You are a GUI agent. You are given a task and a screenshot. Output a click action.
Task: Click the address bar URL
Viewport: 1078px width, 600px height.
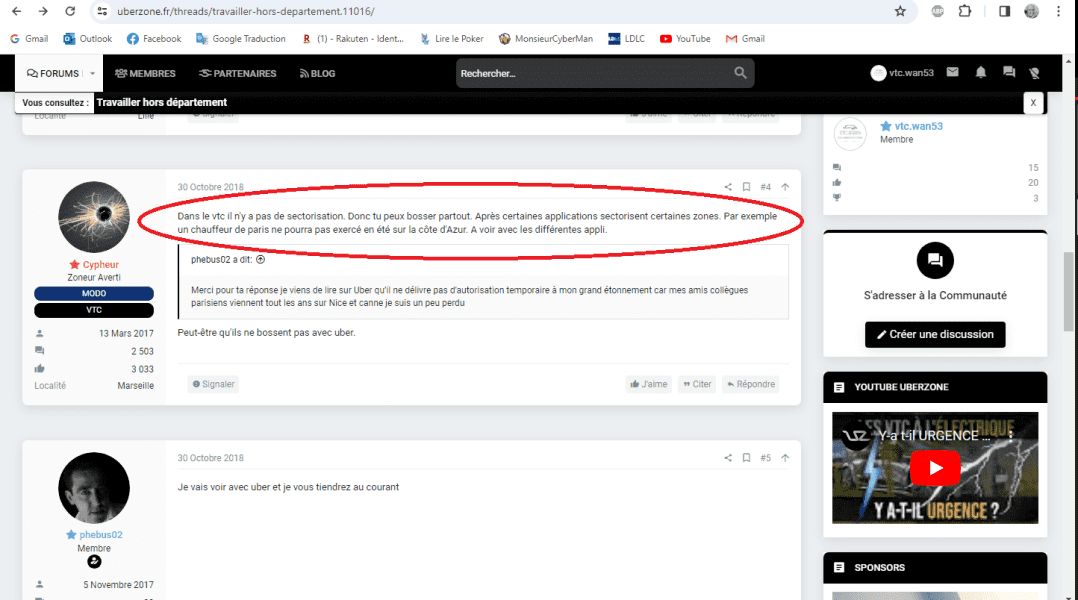245,11
